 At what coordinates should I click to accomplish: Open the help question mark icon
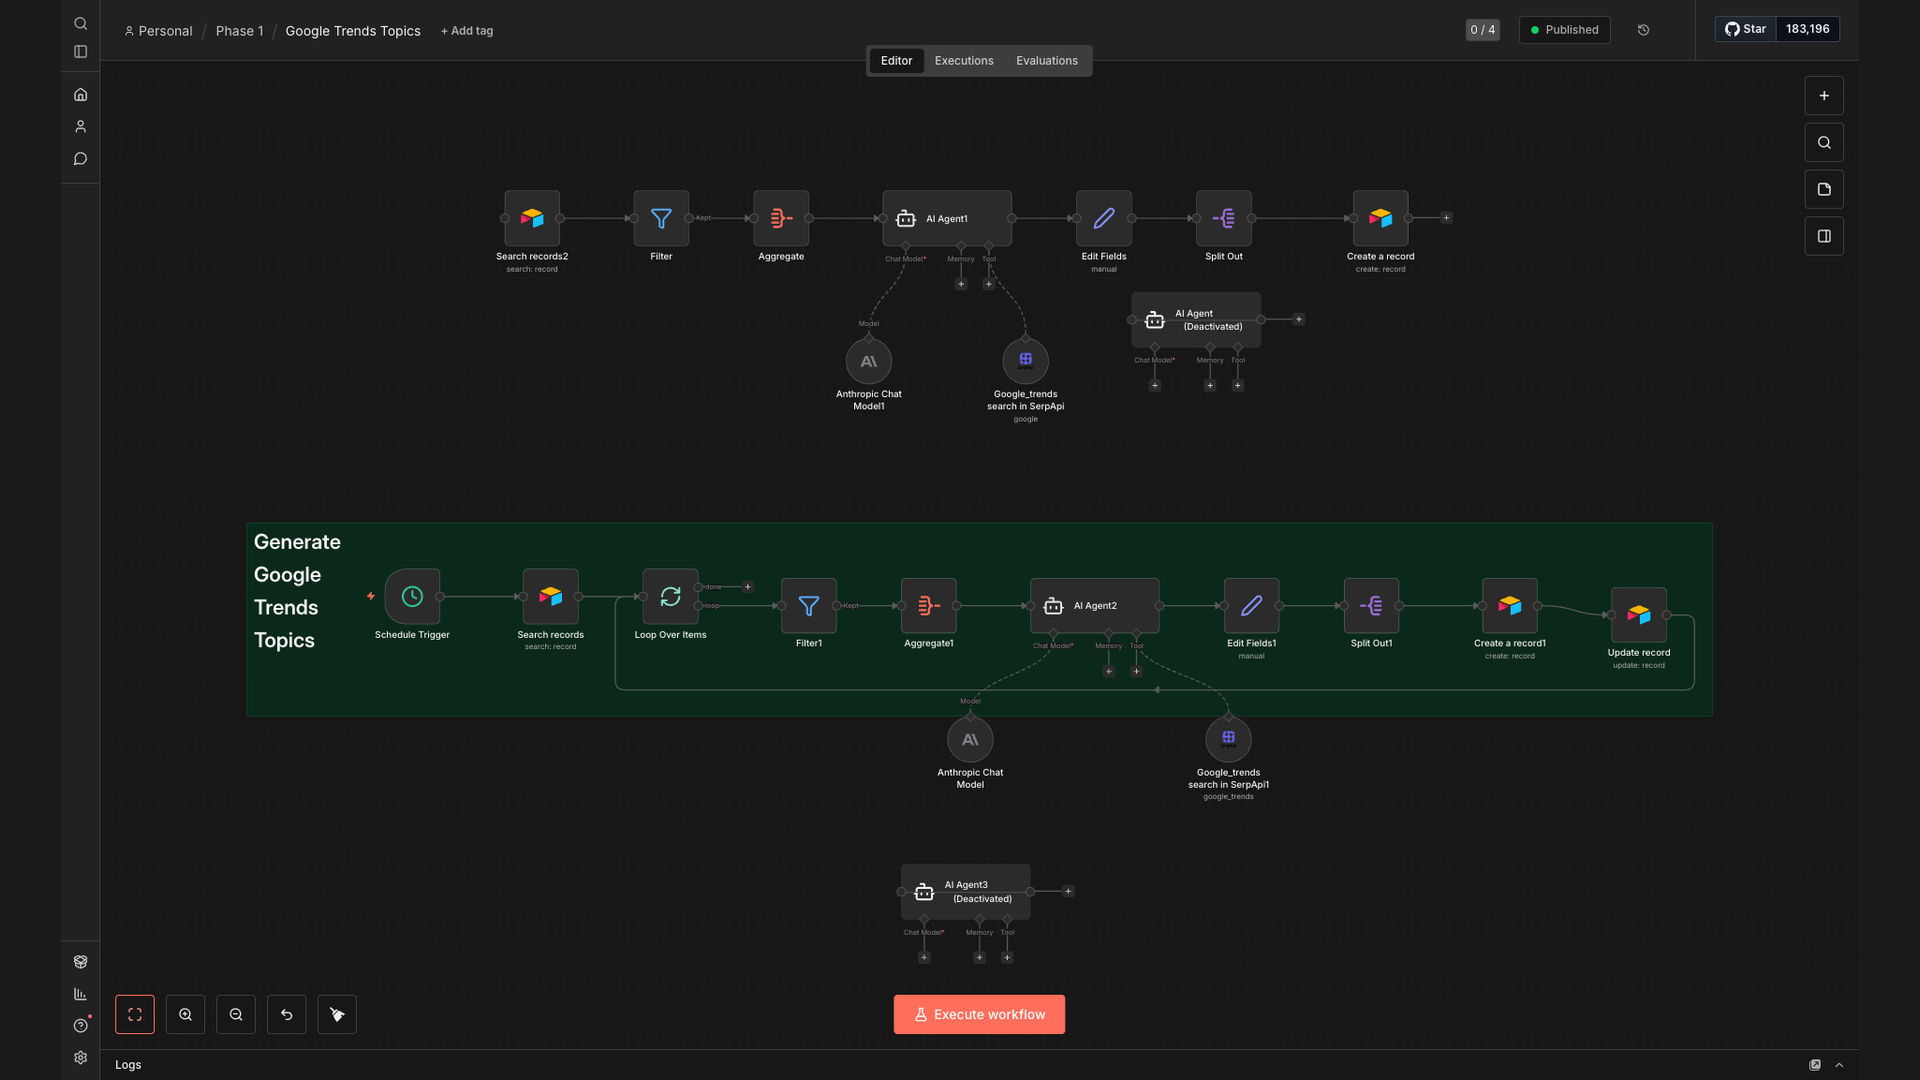(81, 1026)
